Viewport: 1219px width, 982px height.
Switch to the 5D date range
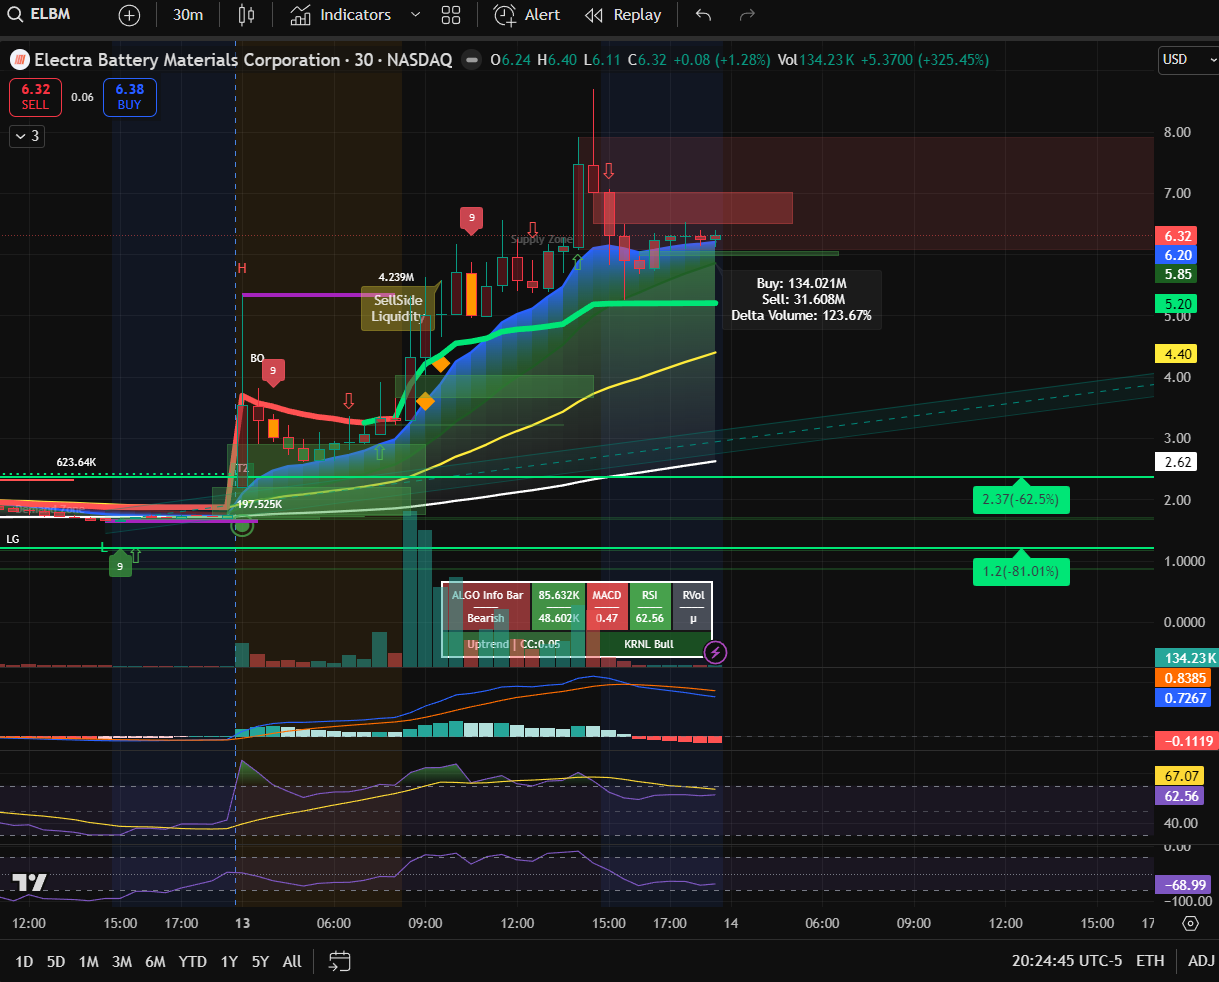click(56, 961)
